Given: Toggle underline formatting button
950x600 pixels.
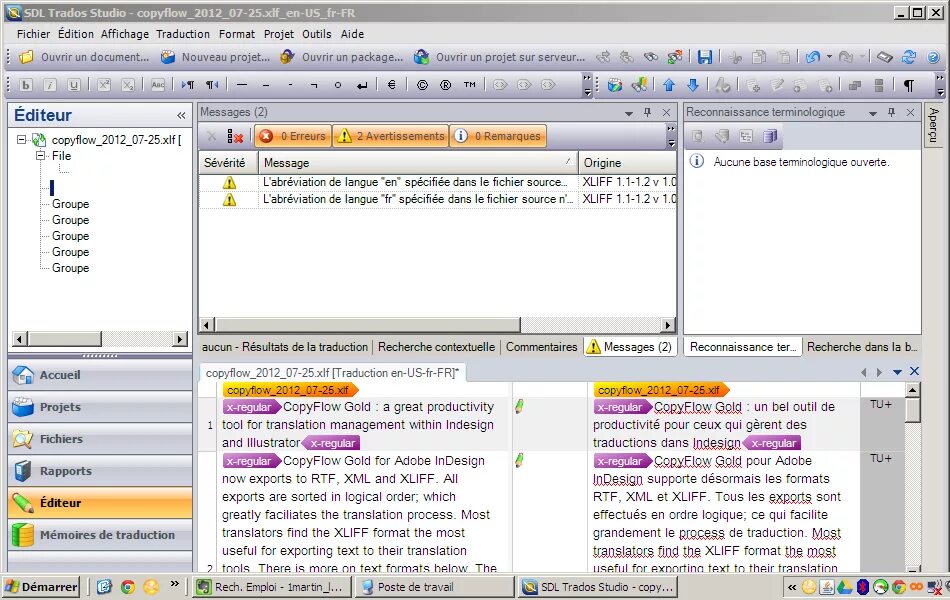Looking at the screenshot, I should 73,85.
